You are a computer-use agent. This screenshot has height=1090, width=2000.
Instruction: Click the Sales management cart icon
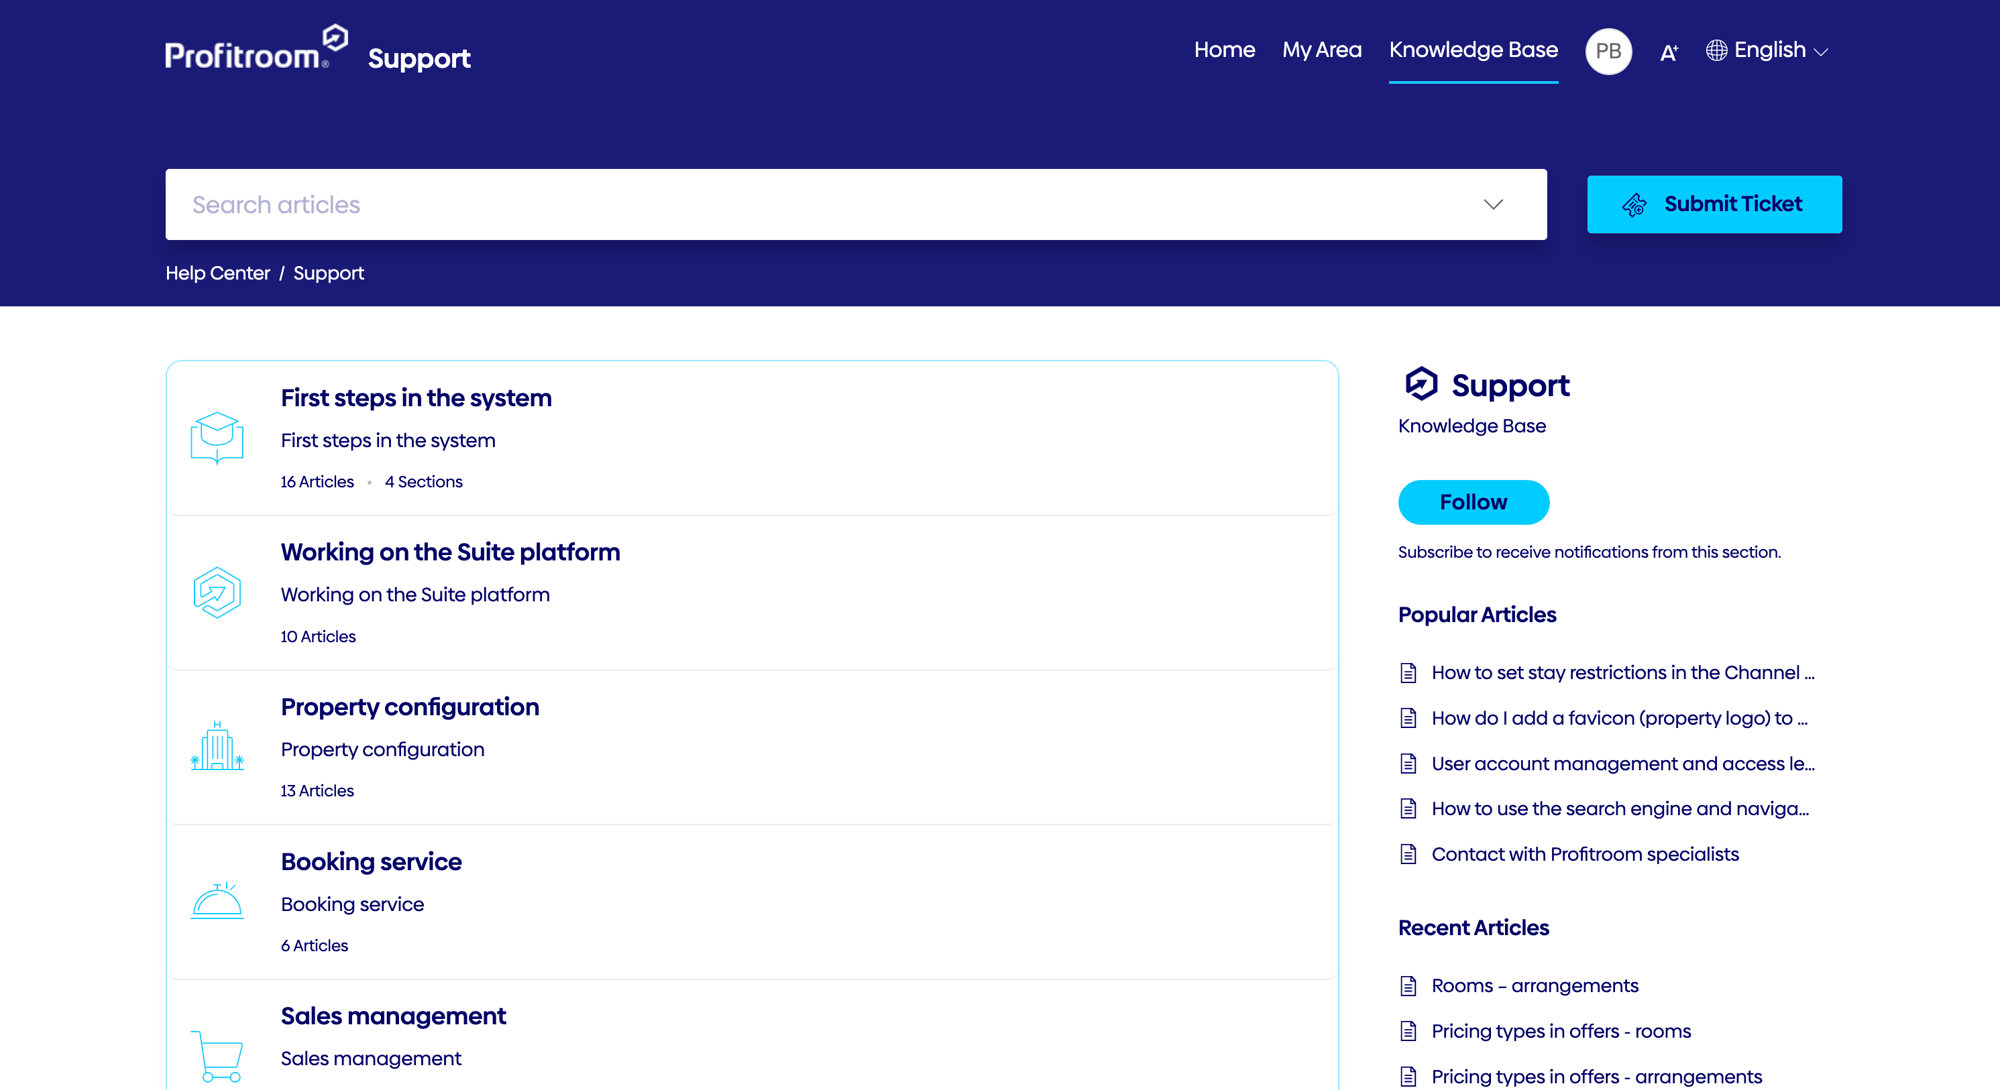click(217, 1056)
